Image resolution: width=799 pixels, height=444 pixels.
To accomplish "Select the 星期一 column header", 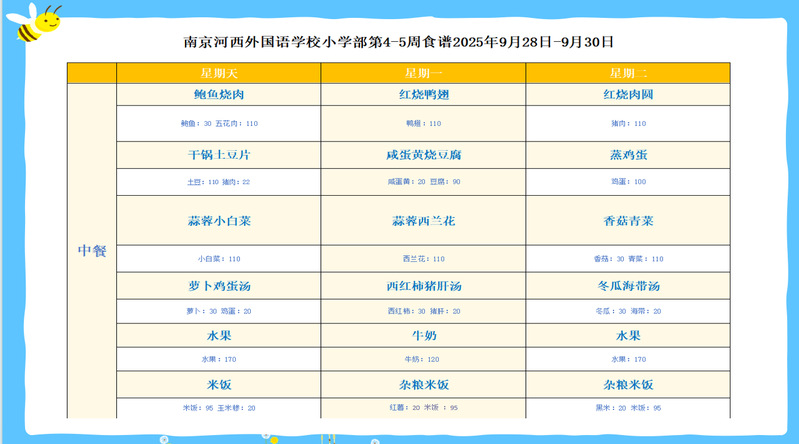I will [x=423, y=73].
